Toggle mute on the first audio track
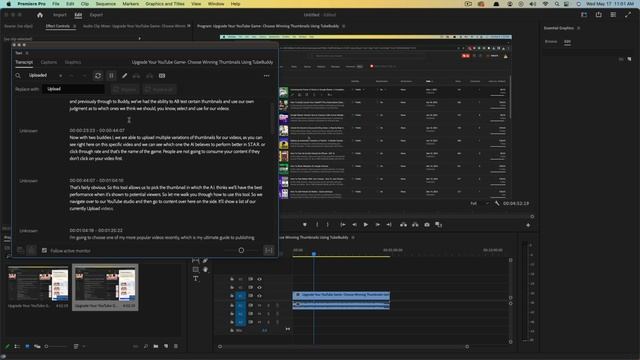 pyautogui.click(x=259, y=305)
